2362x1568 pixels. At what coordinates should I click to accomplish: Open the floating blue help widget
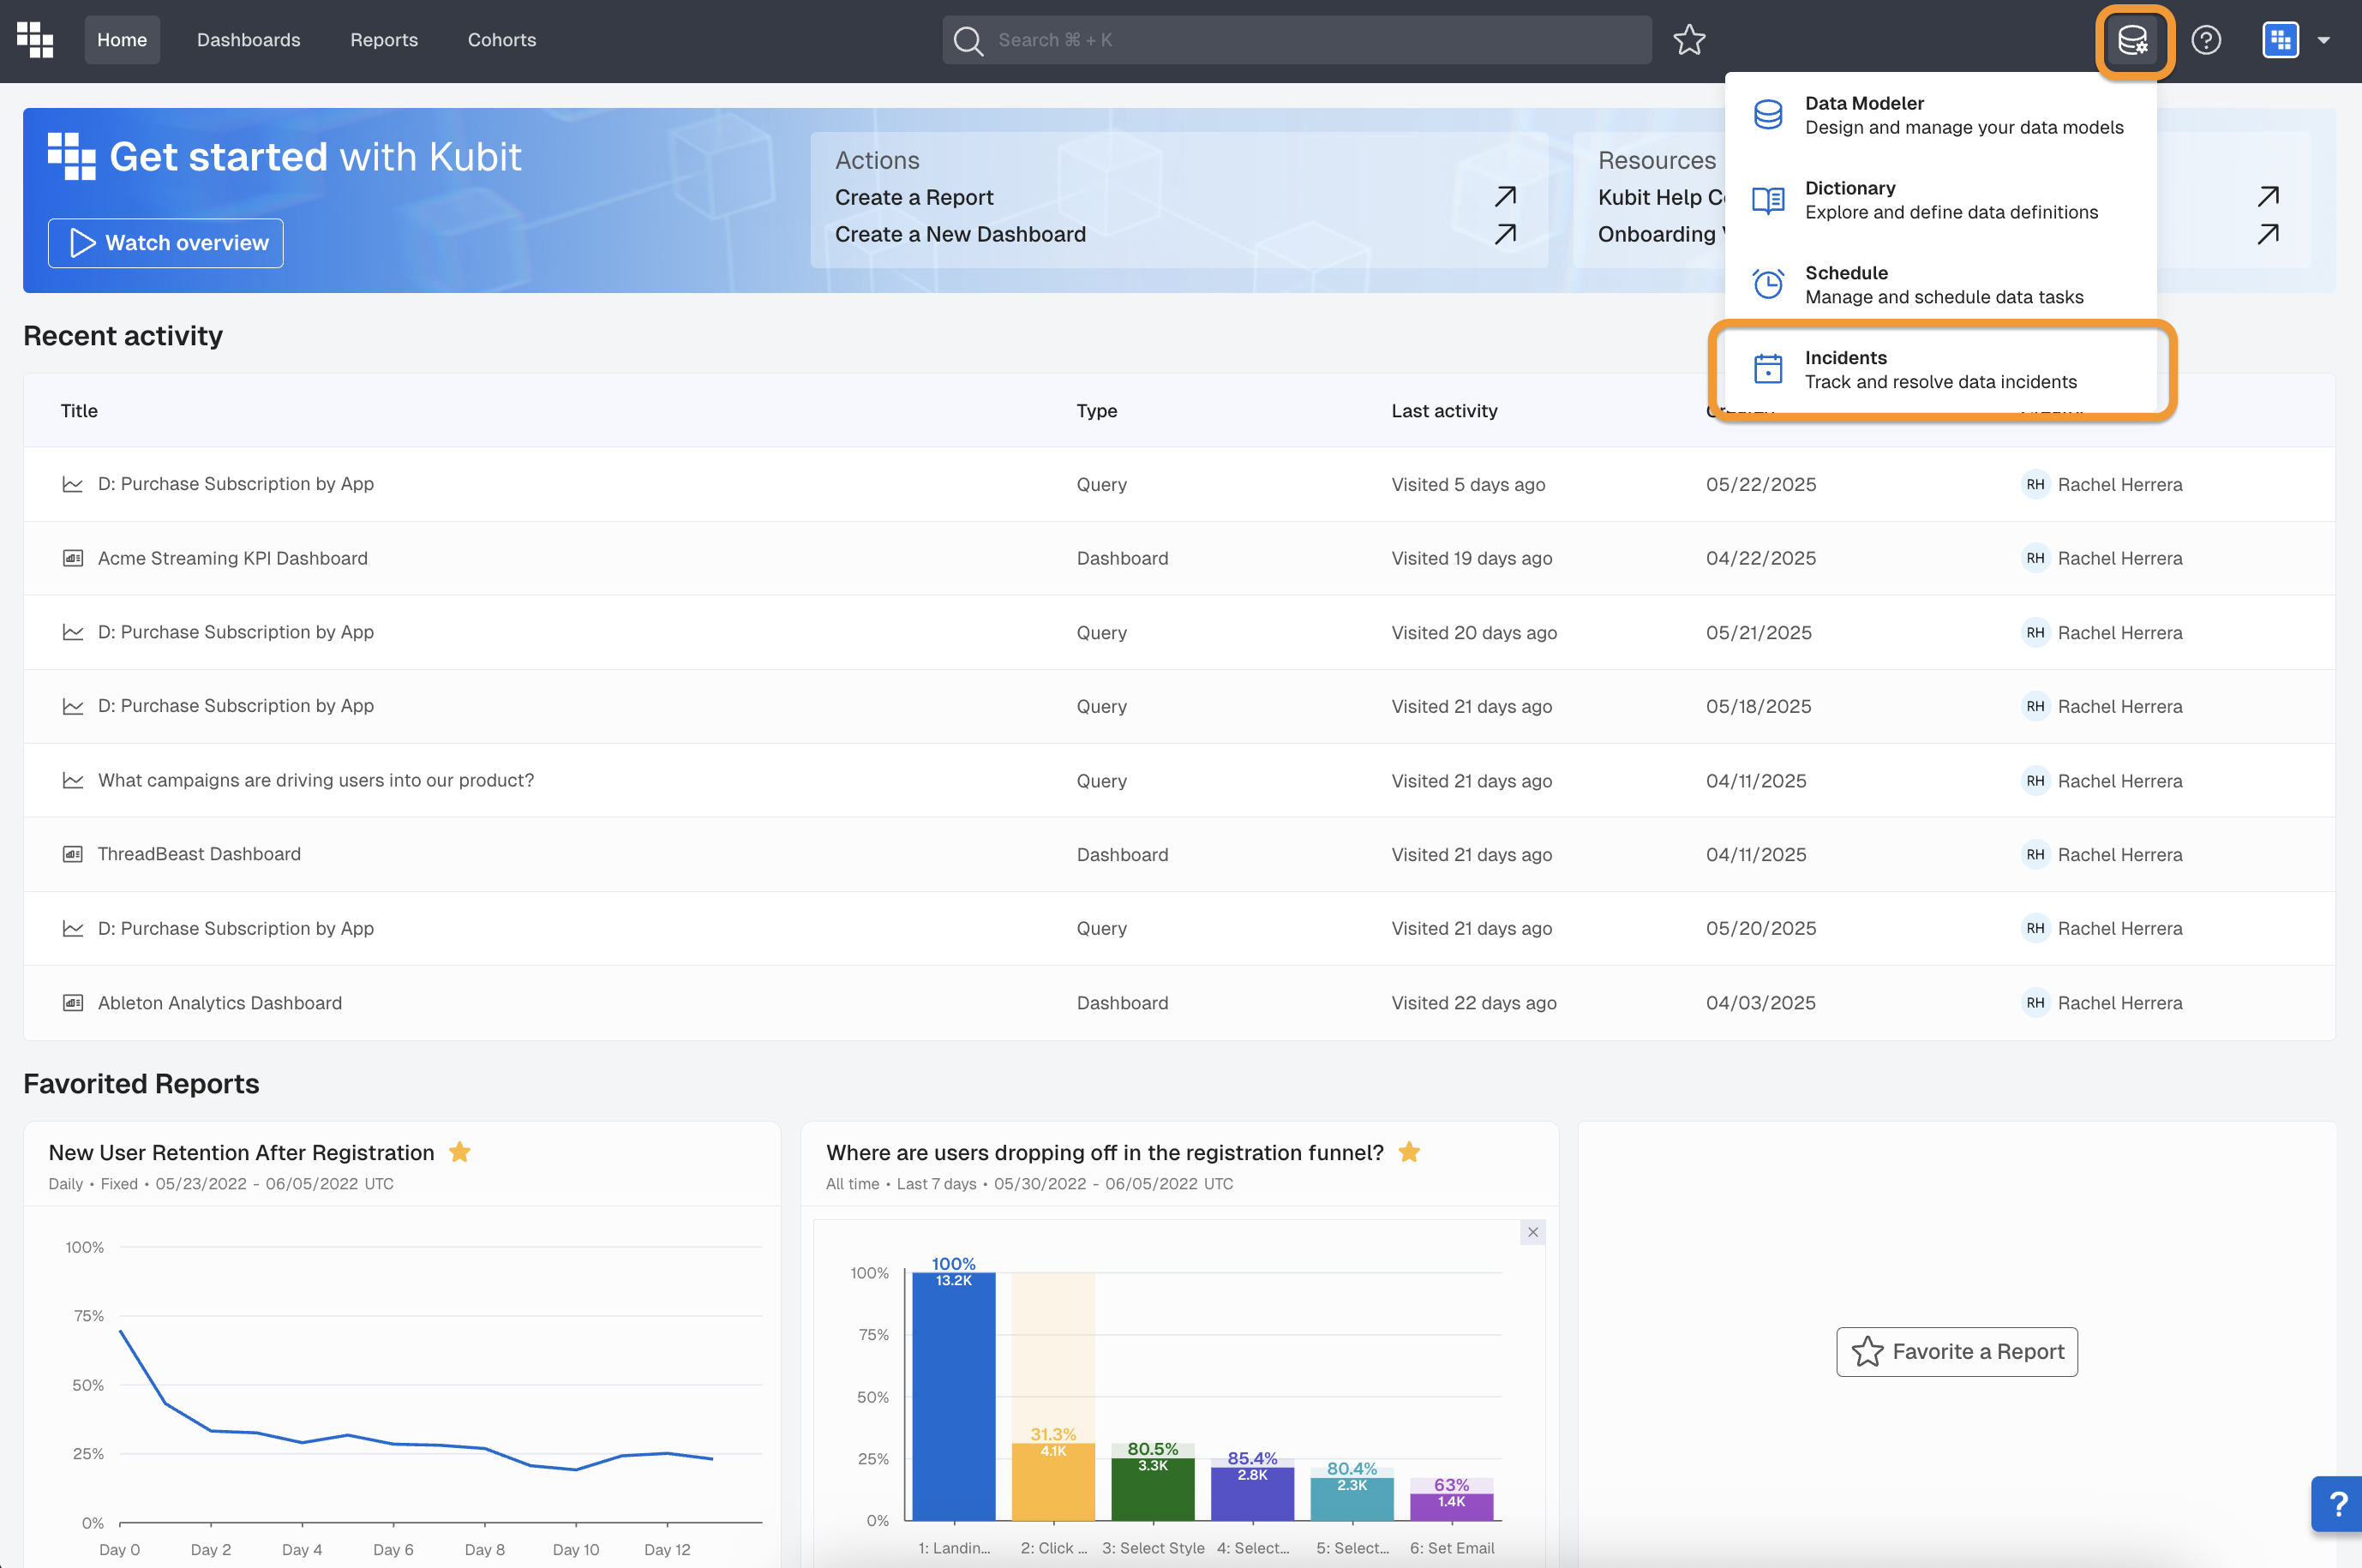coord(2337,1503)
